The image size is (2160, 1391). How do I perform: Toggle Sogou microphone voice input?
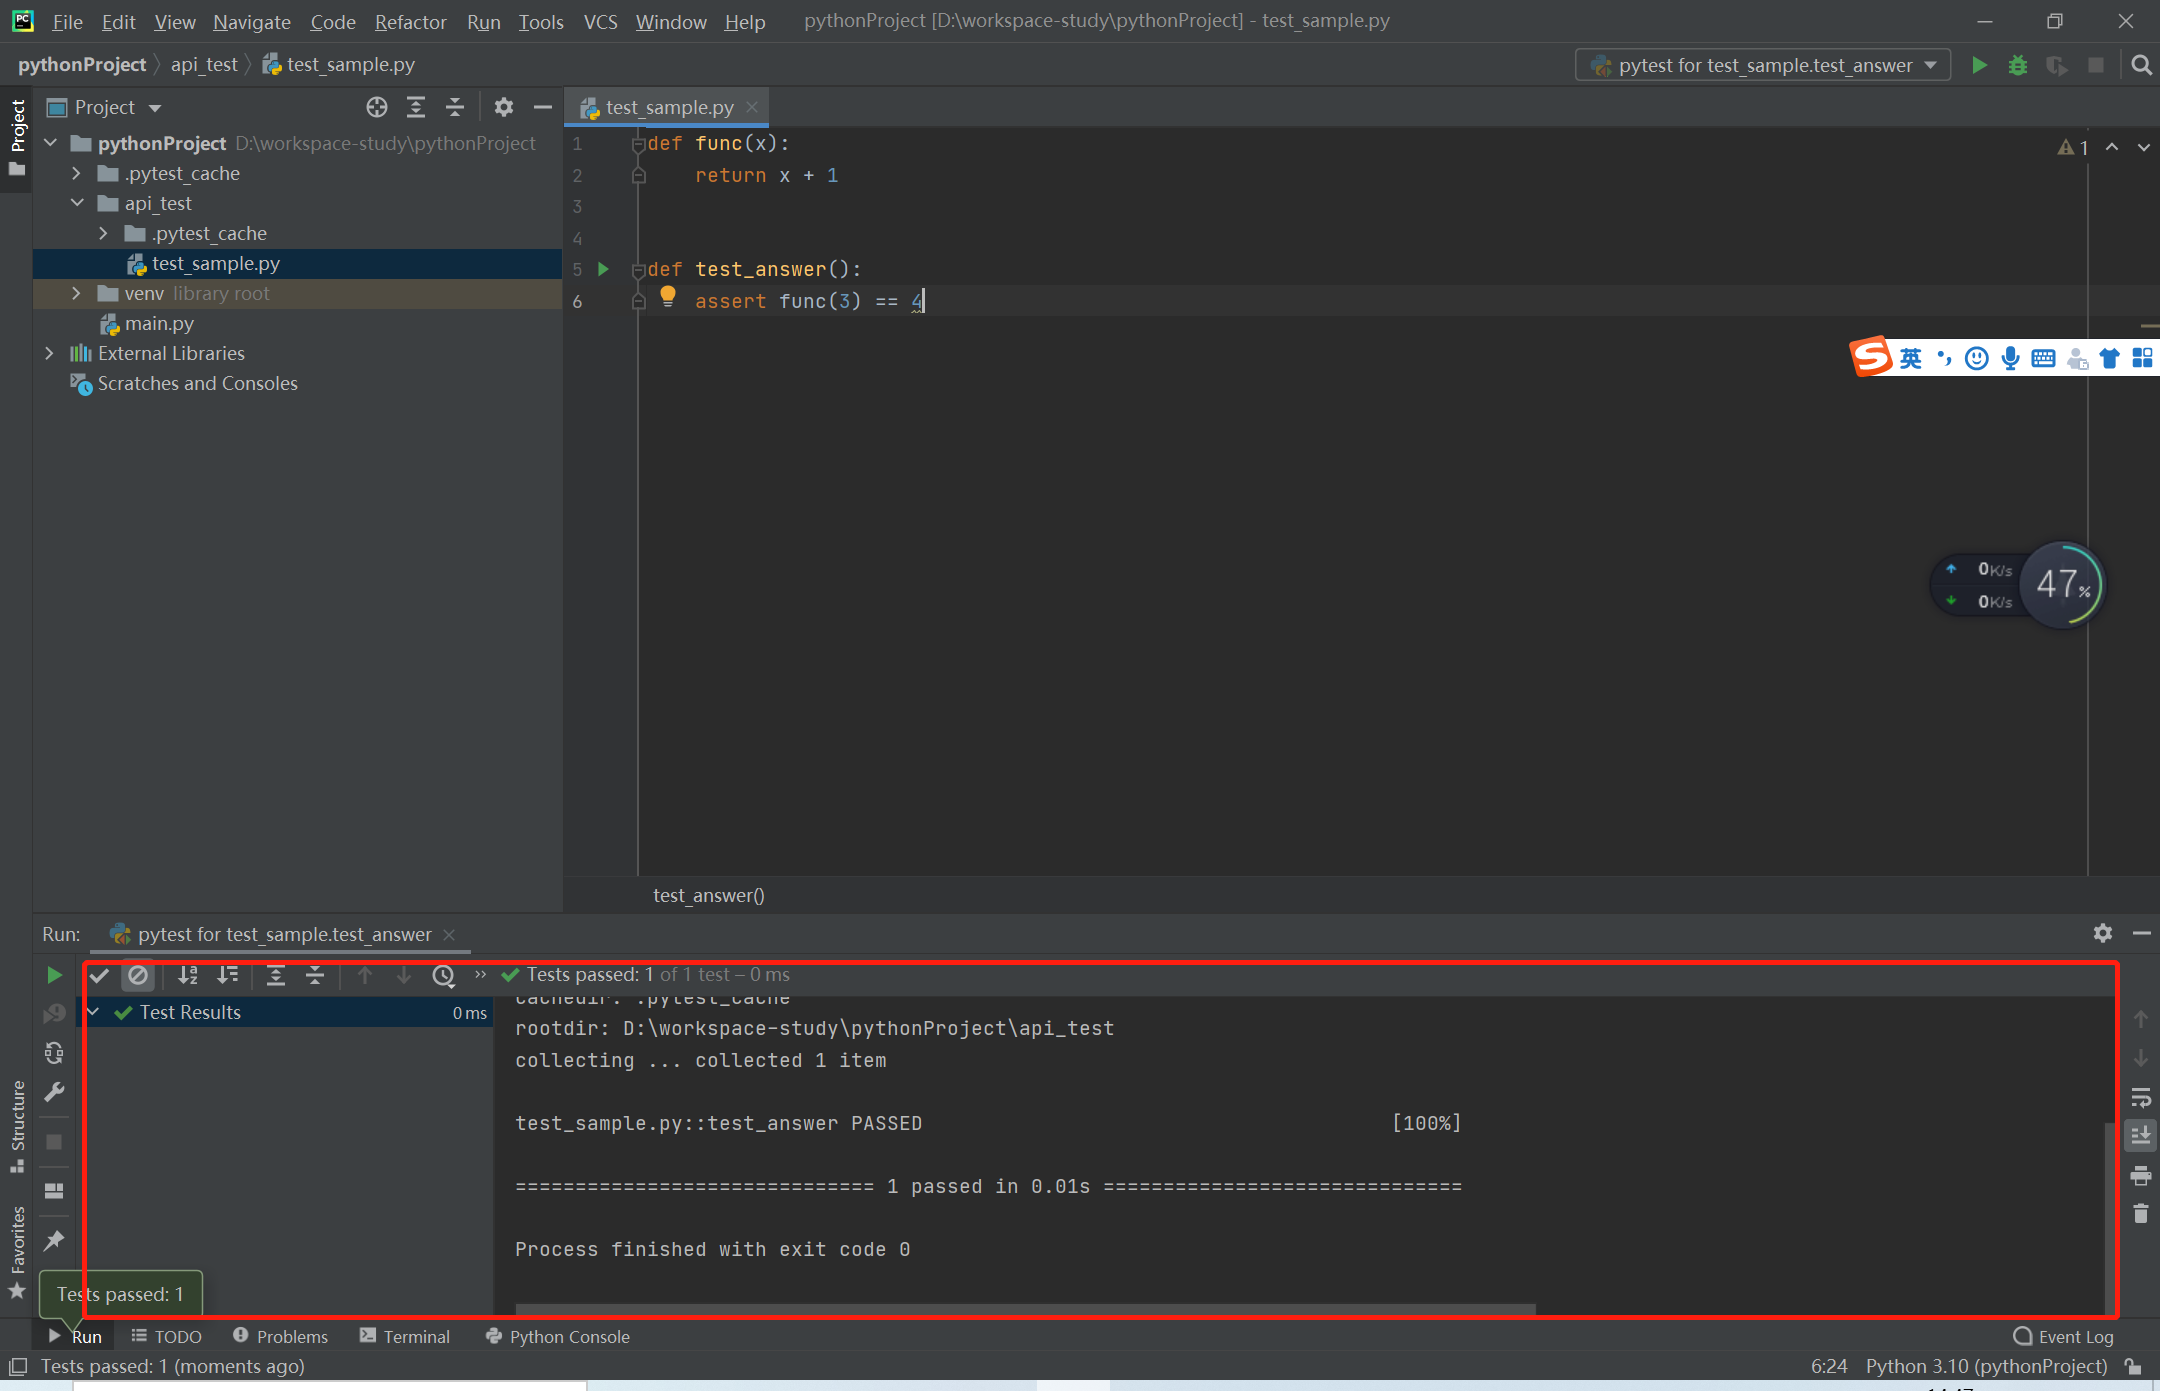pos(2010,358)
